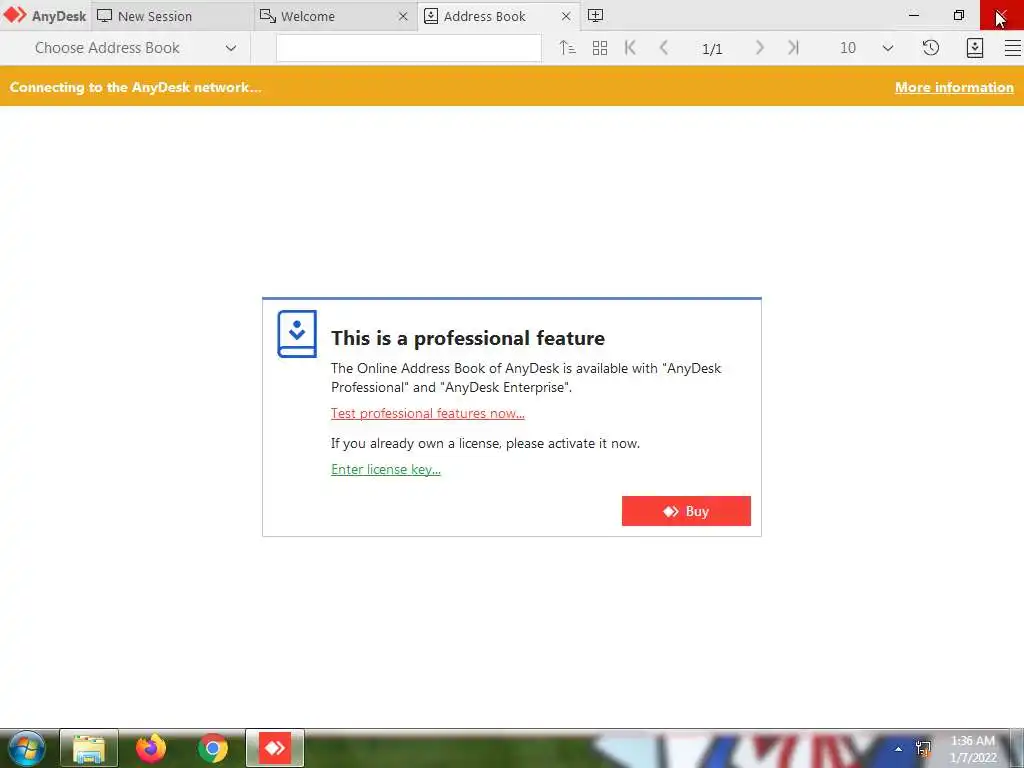The width and height of the screenshot is (1024, 768).
Task: Open the Windows Start menu
Action: pos(26,748)
